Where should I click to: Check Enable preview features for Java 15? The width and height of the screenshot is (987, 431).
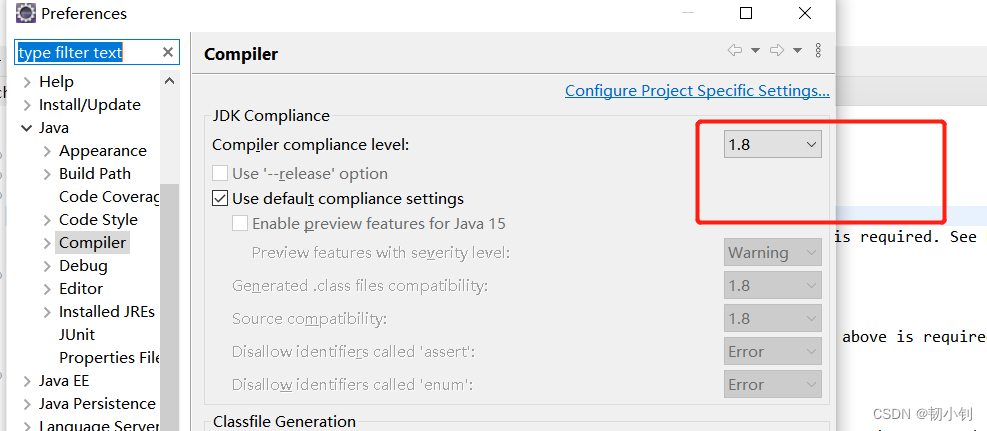(240, 224)
